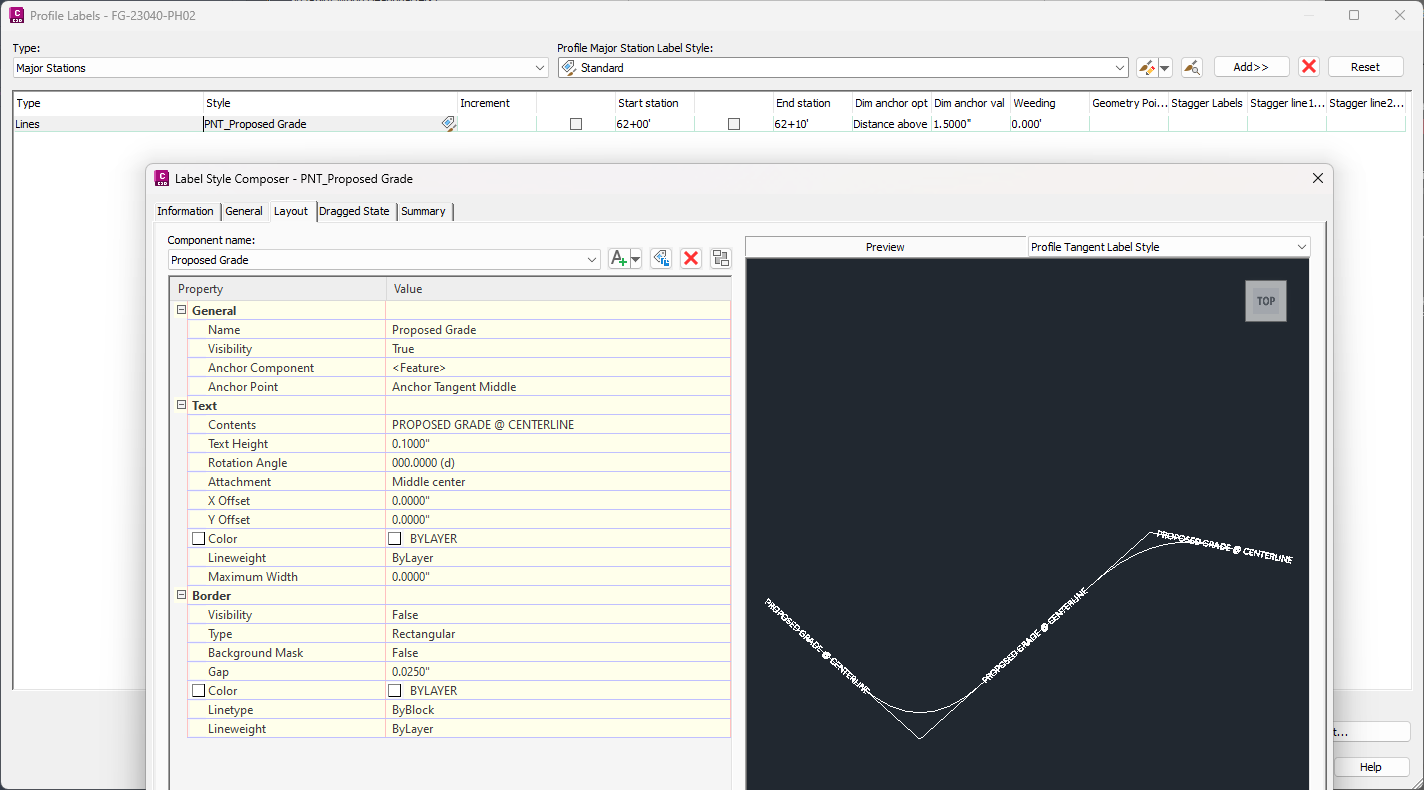This screenshot has width=1424, height=790.
Task: Click the TOP view cube in preview
Action: (x=1266, y=300)
